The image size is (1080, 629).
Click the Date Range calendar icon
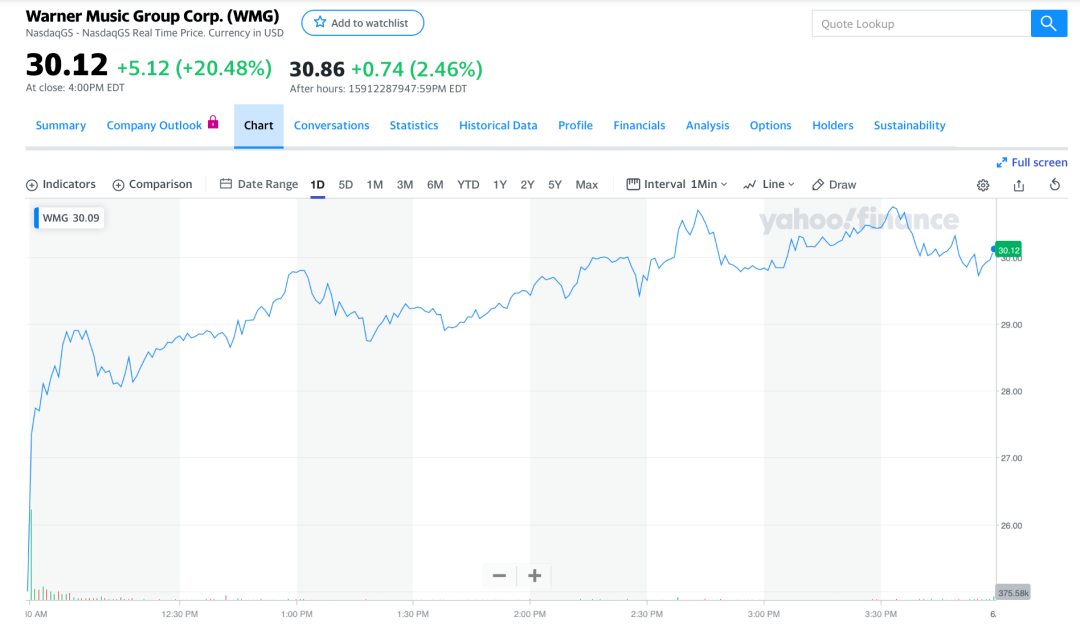(x=225, y=184)
